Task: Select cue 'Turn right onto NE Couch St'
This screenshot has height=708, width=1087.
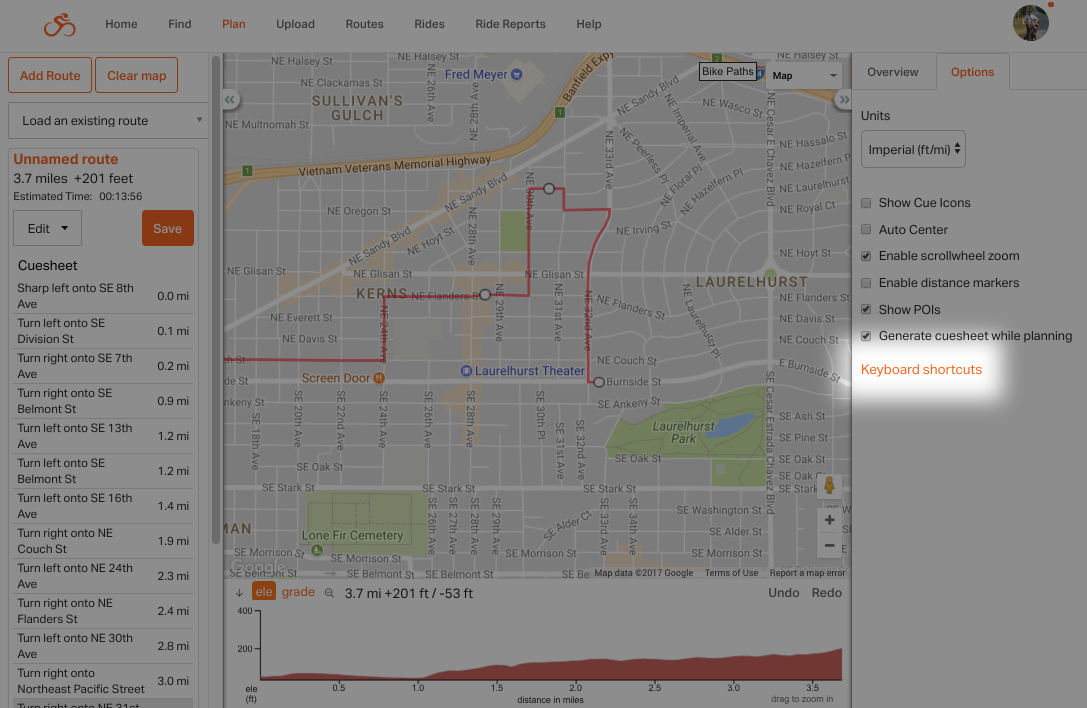Action: 103,541
